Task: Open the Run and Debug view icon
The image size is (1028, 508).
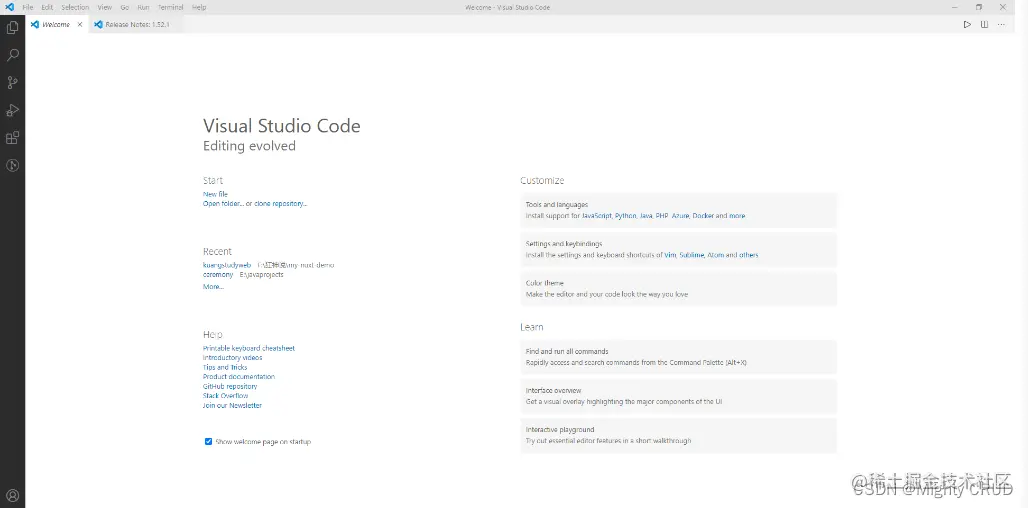Action: click(12, 110)
